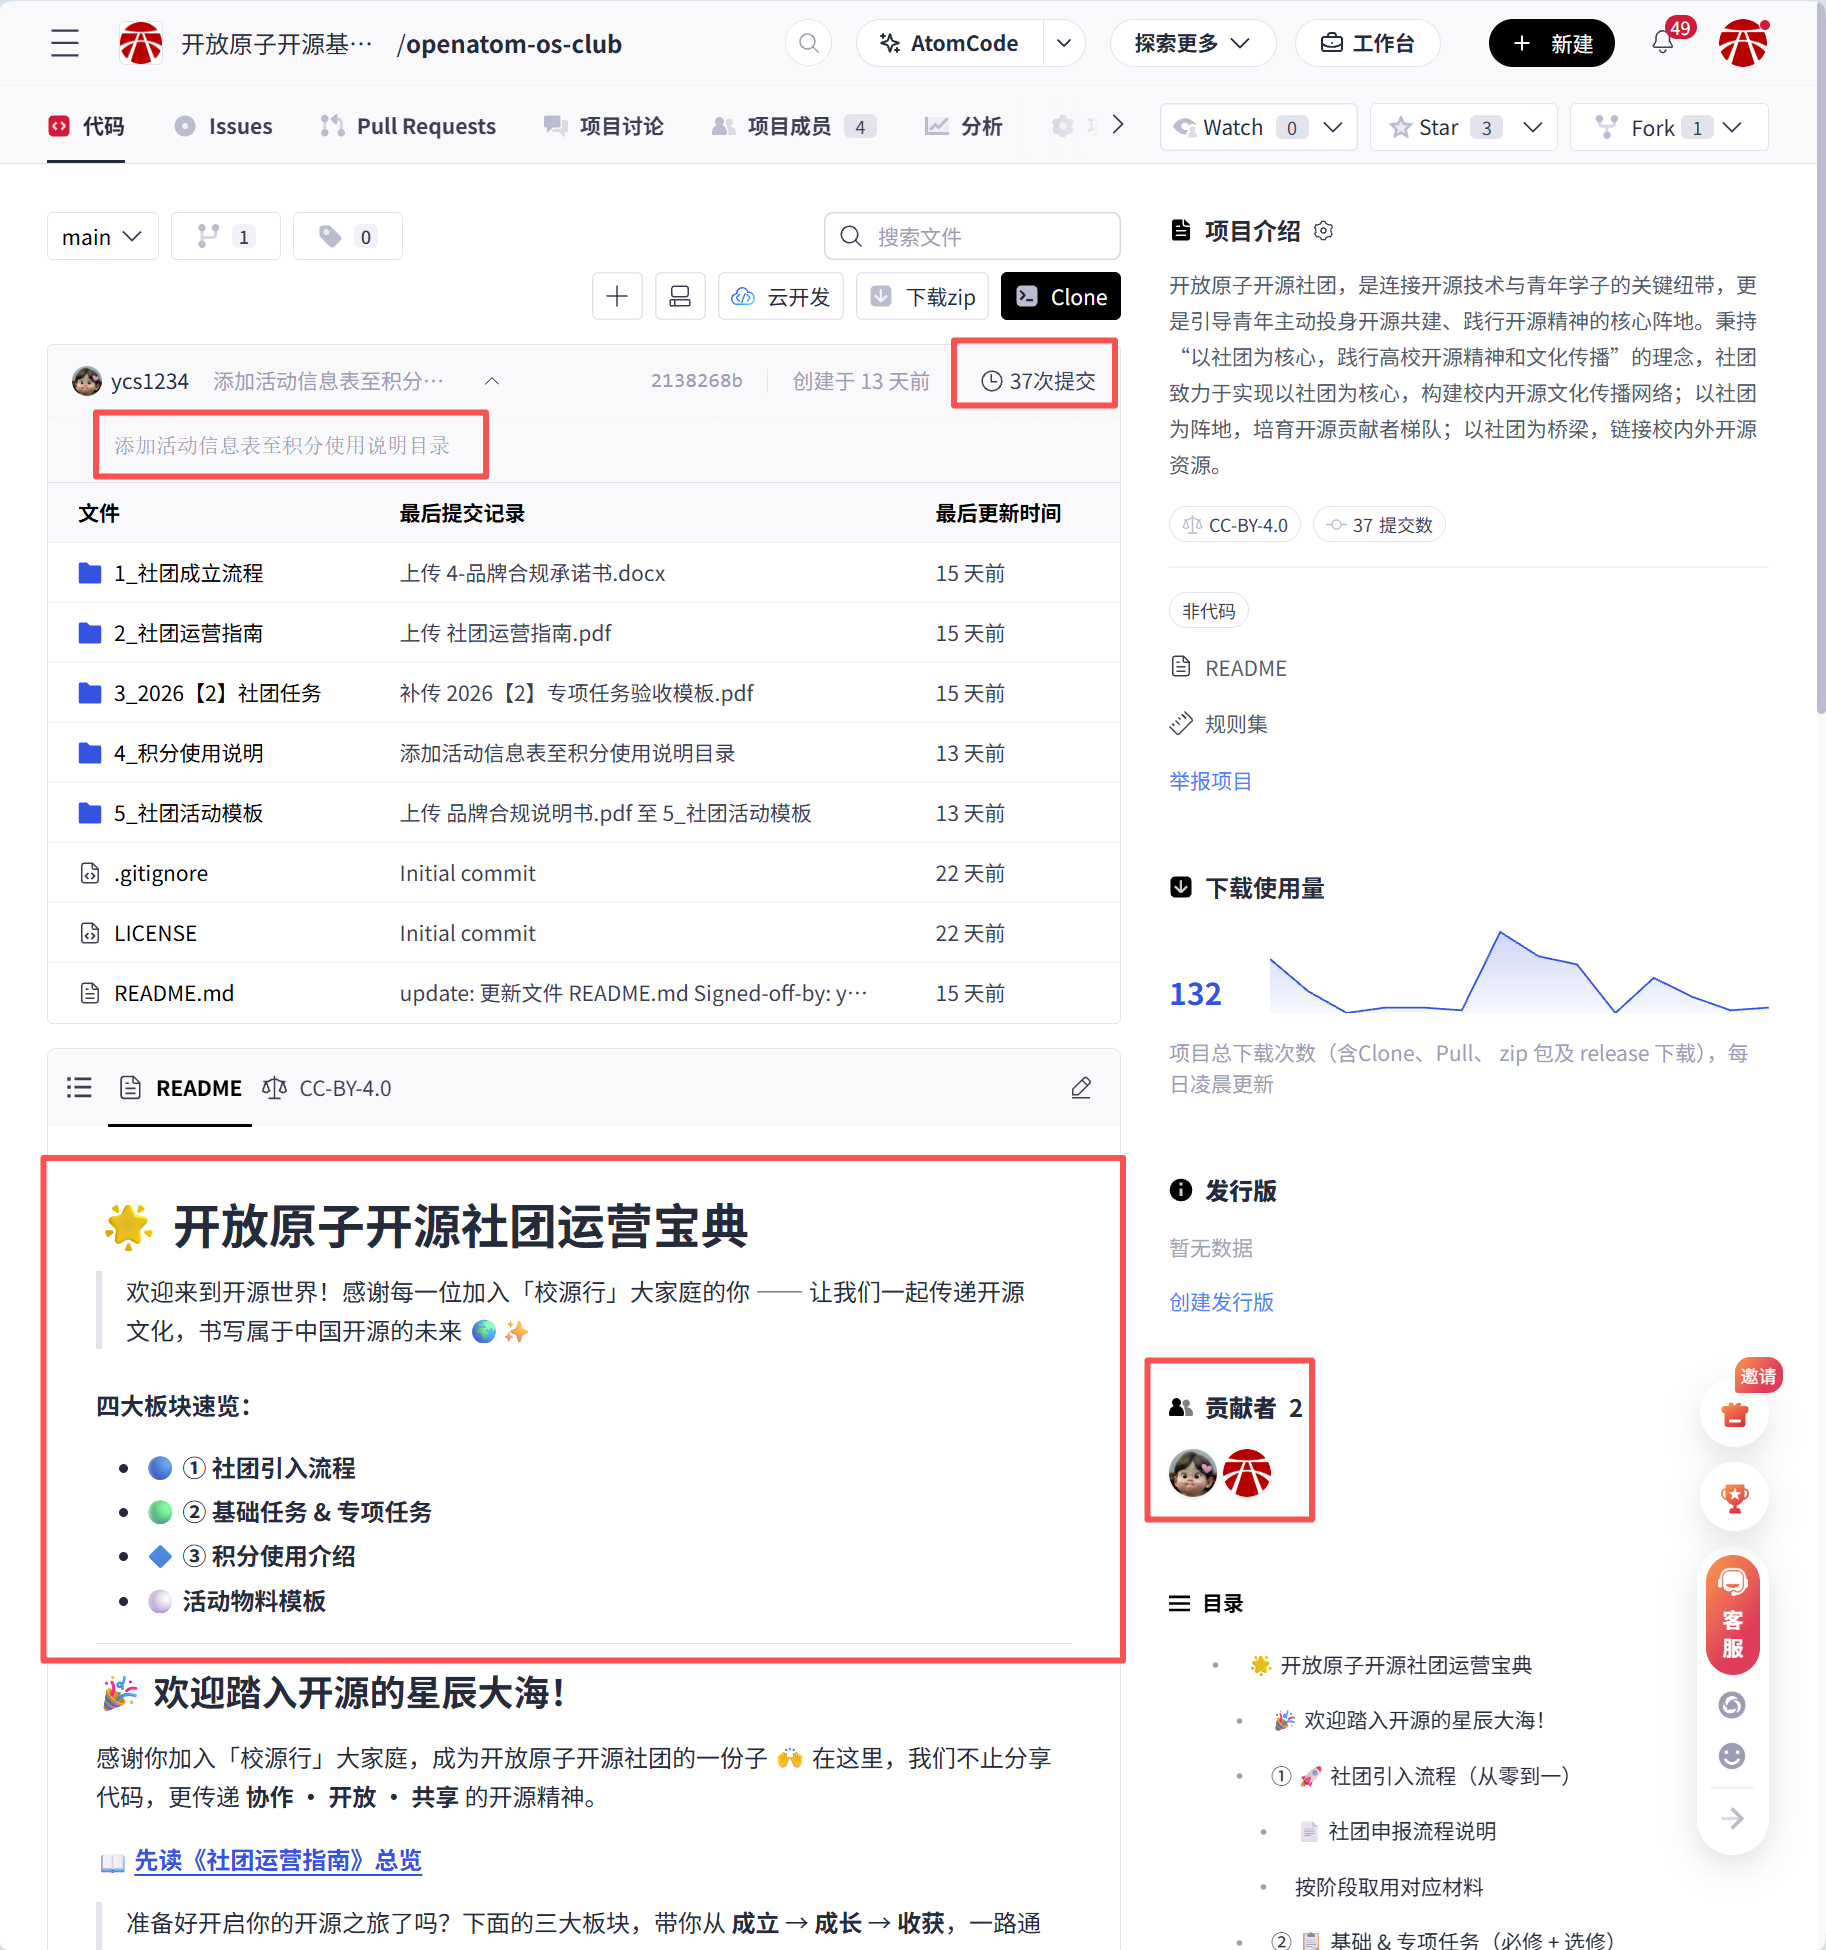Click the 搜索文件 input field
Viewport: 1826px width, 1950px height.
(972, 236)
